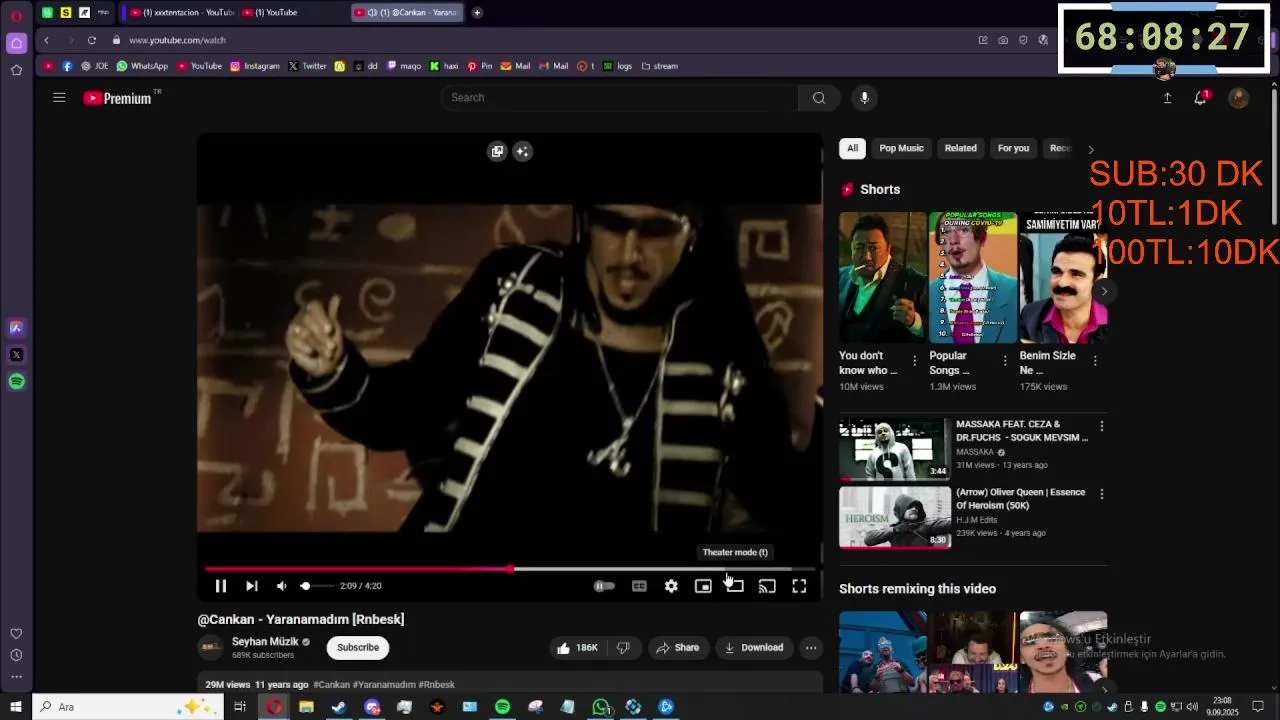The image size is (1280, 720).
Task: Share the video via Share button
Action: coord(678,647)
